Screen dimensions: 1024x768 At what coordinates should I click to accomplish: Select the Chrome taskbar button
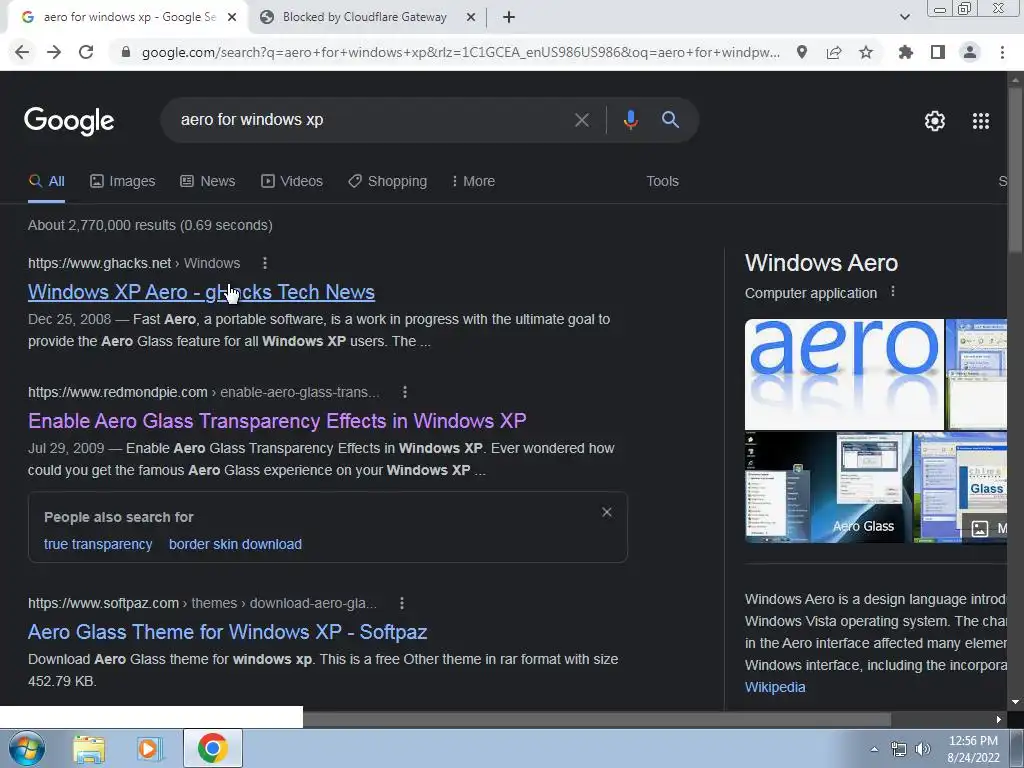point(212,748)
